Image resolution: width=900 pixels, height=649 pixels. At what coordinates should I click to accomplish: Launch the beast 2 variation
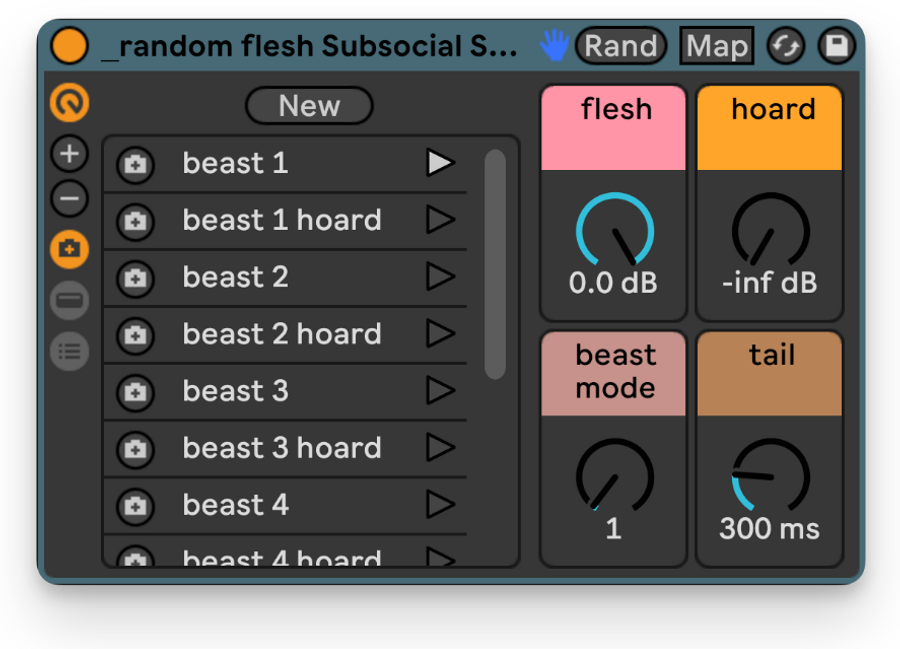pos(440,277)
